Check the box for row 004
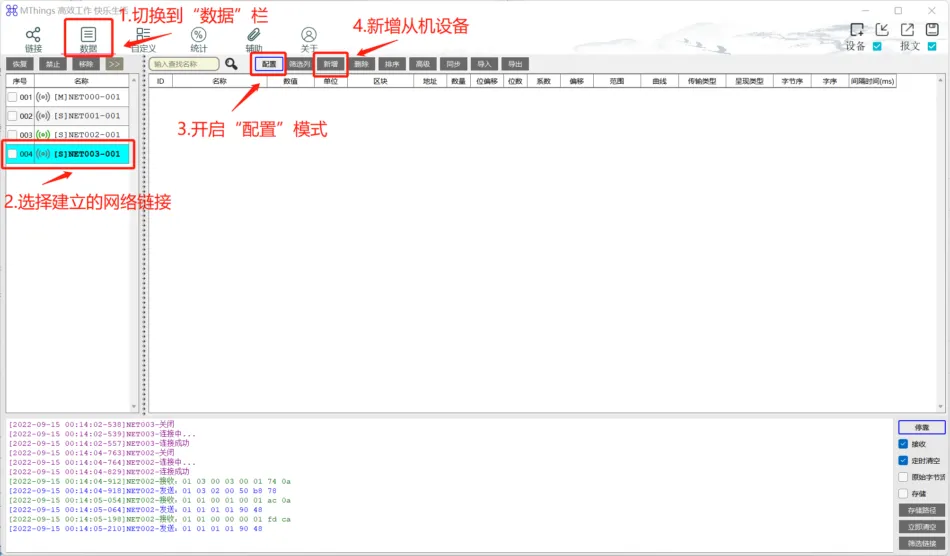Screen dimensions: 950x556 point(12,154)
